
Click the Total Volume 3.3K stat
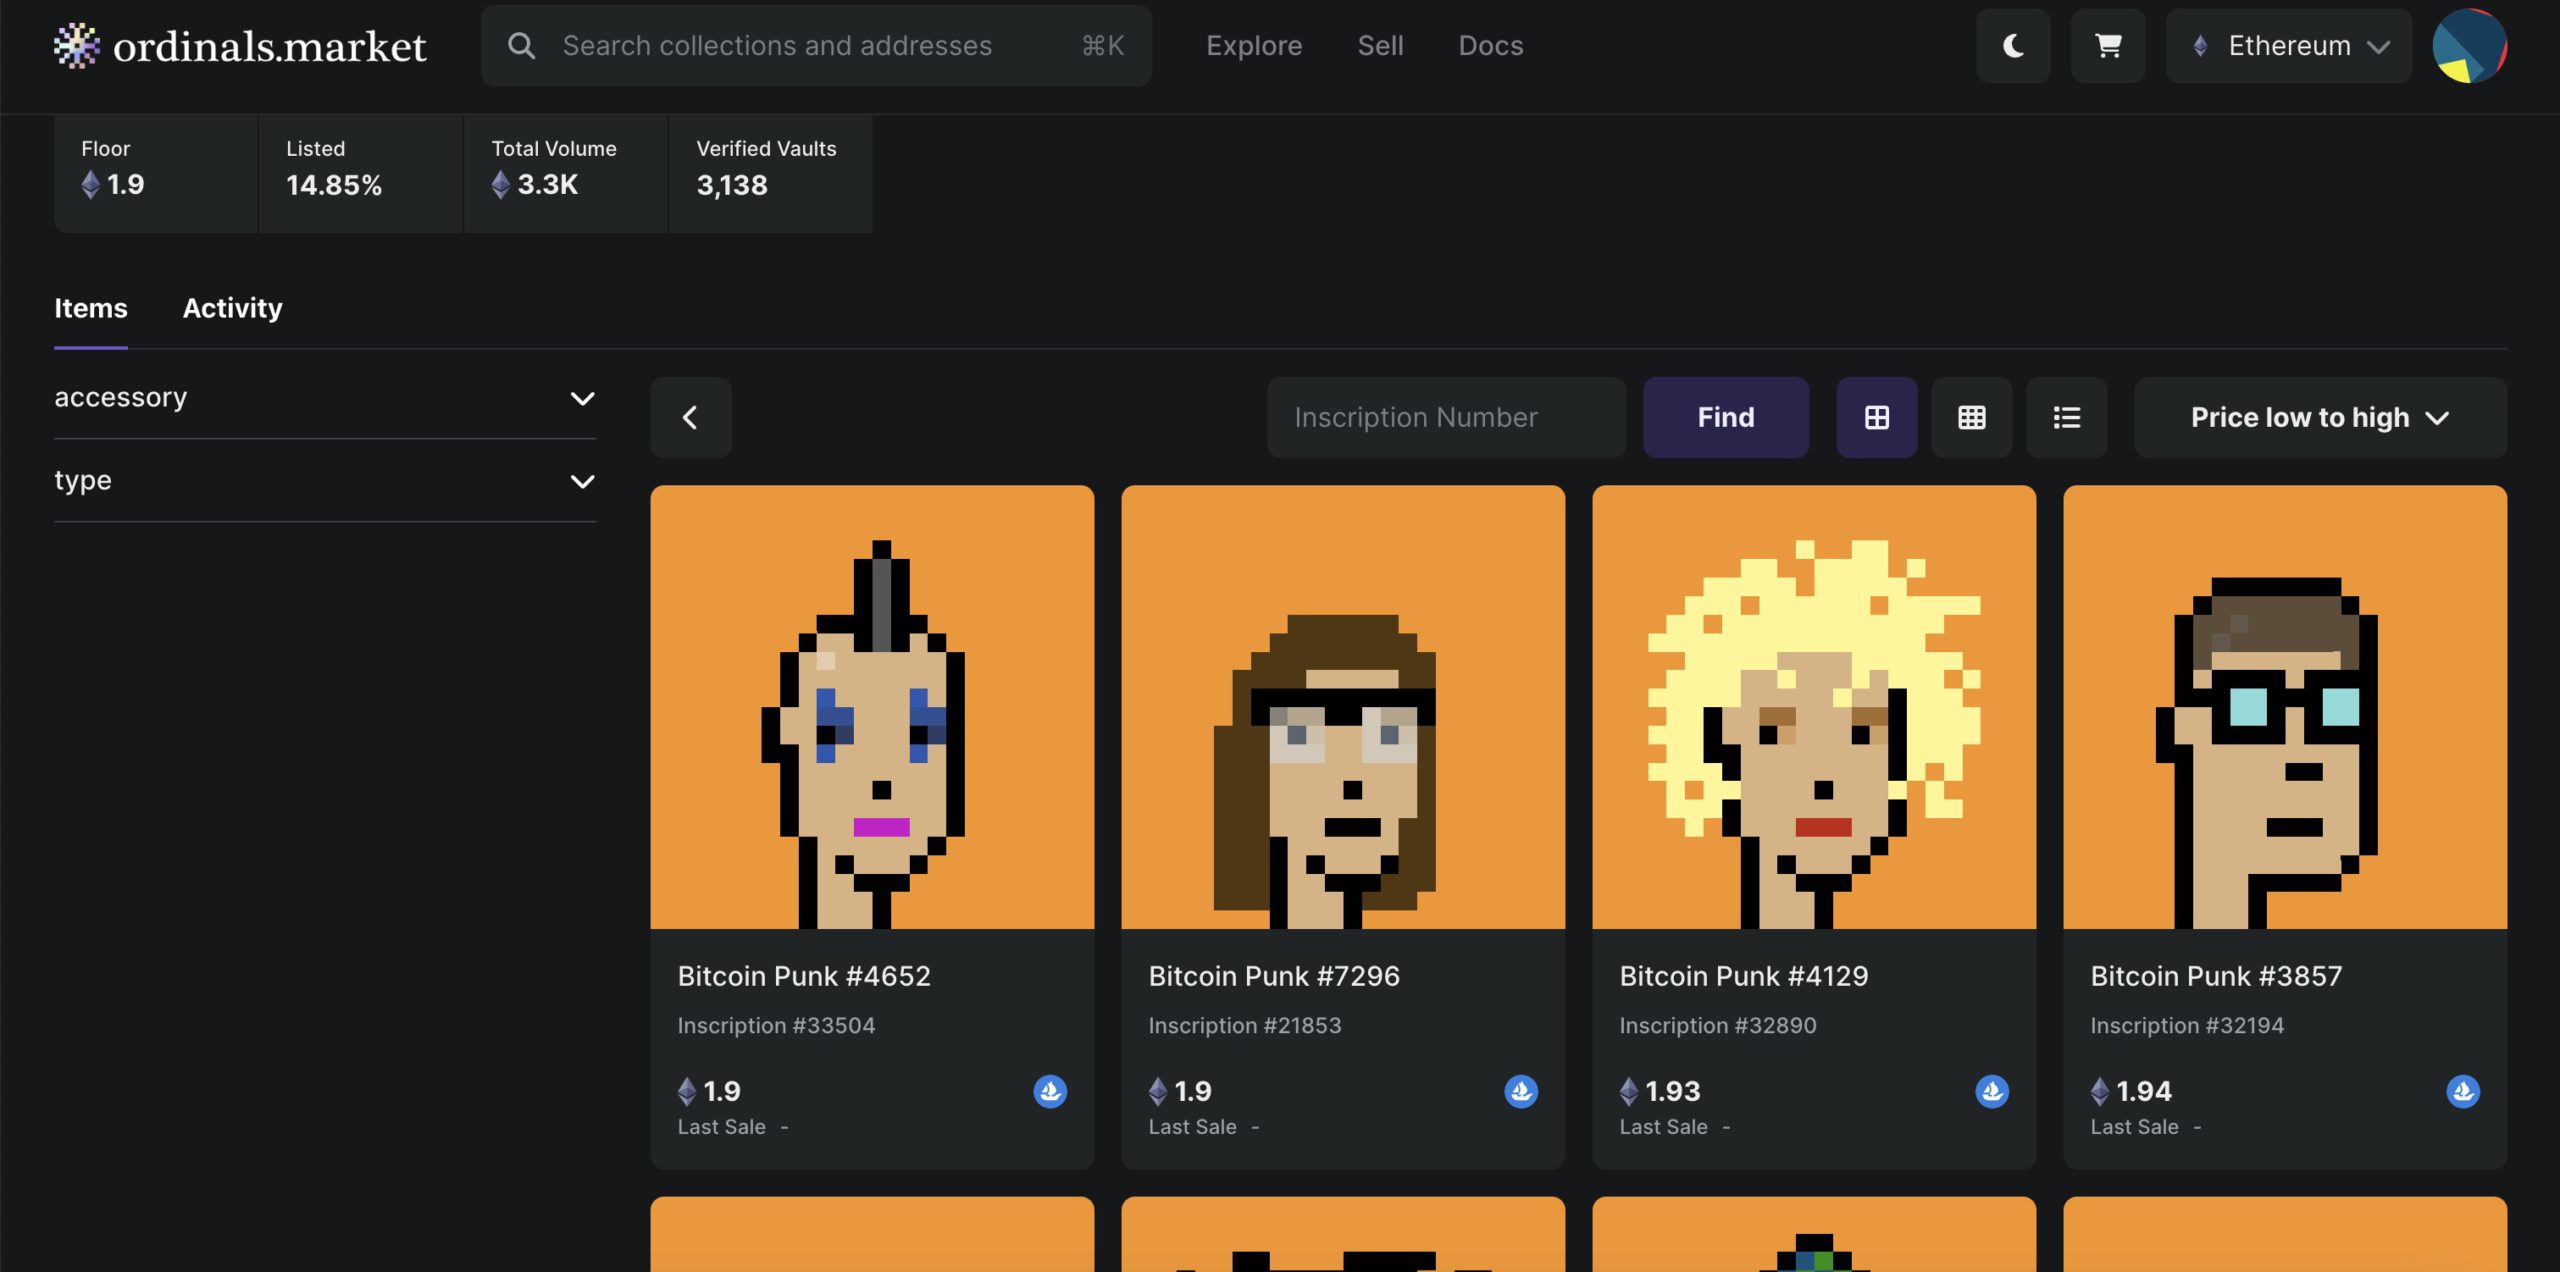pos(566,173)
